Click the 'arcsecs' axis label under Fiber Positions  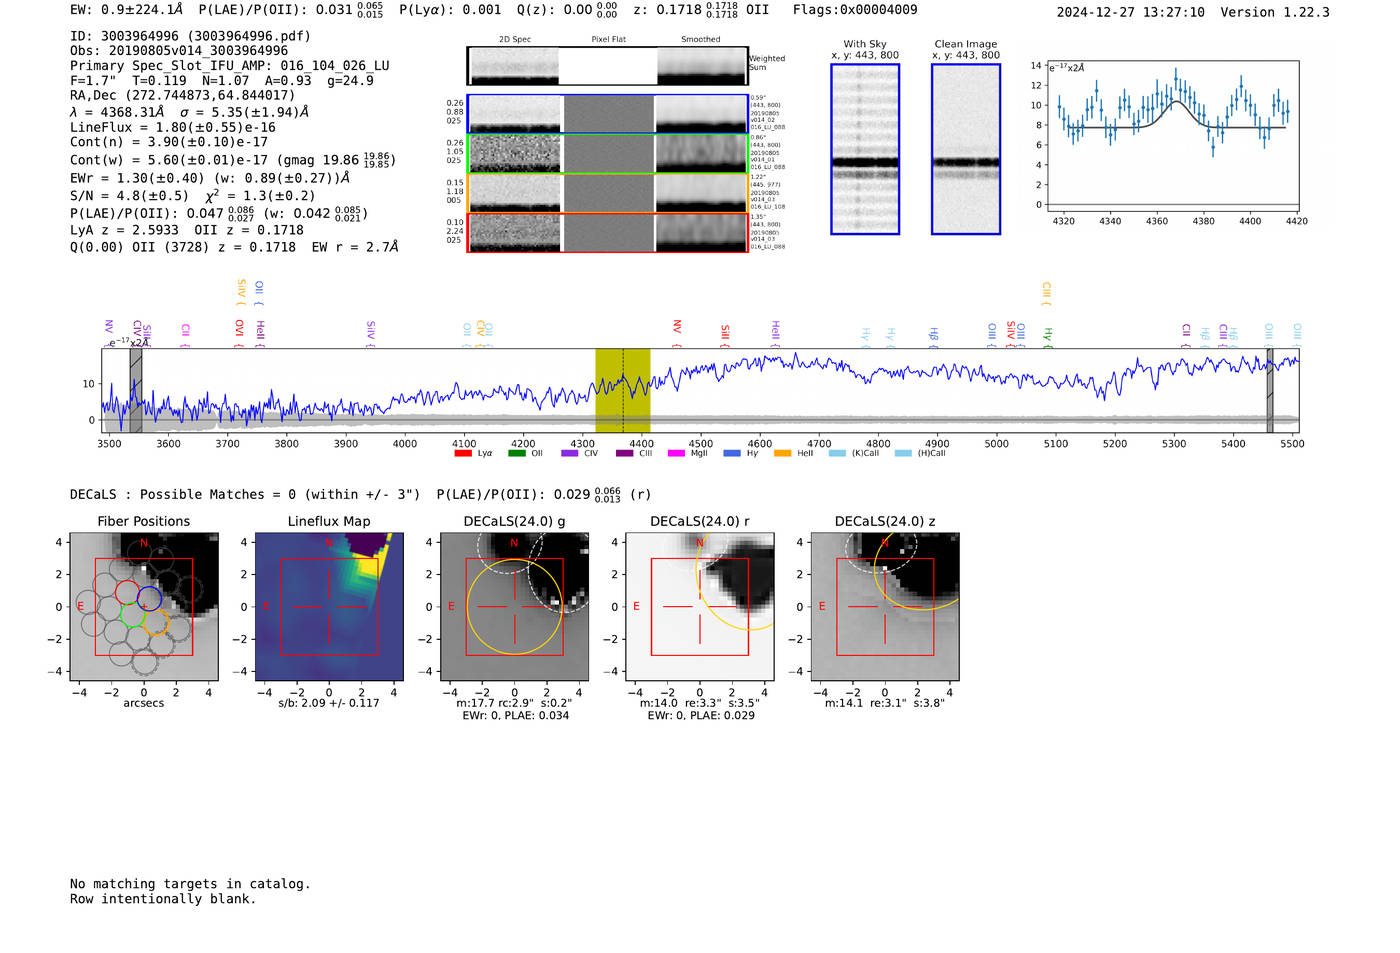(144, 703)
